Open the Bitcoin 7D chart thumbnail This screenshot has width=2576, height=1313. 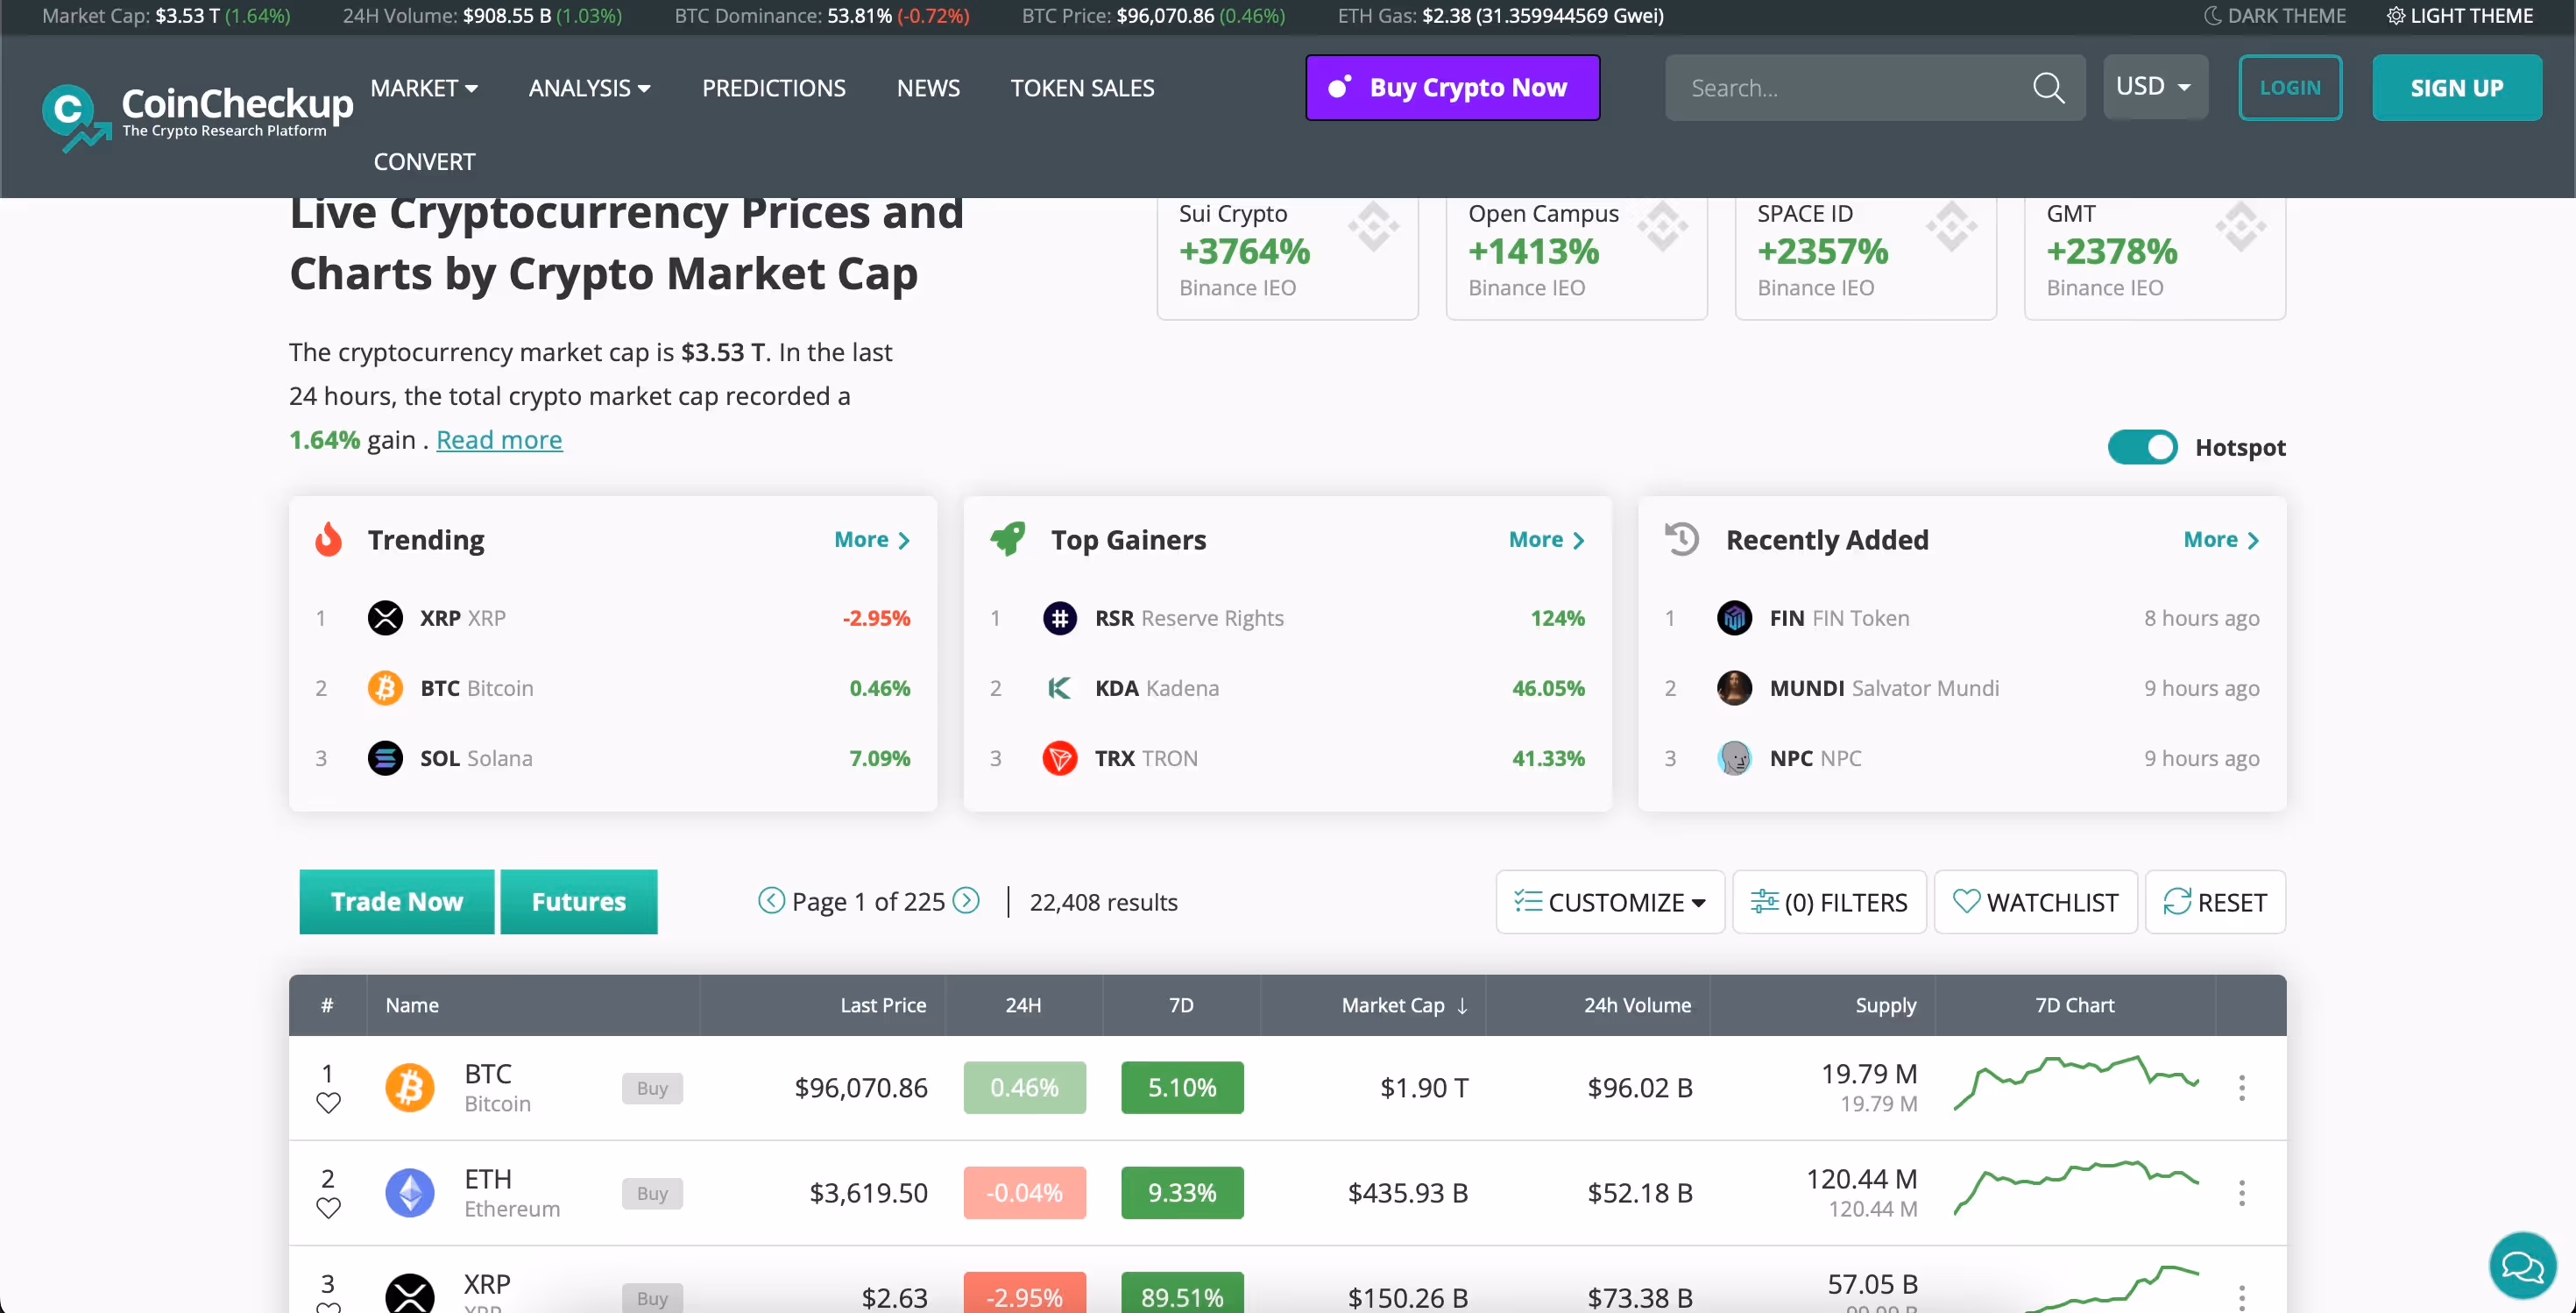coord(2075,1084)
